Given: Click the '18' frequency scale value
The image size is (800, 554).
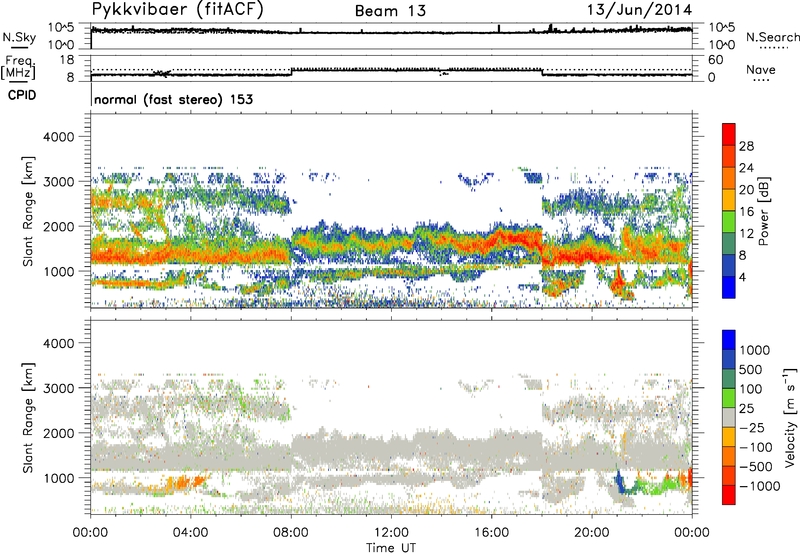Looking at the screenshot, I should click(66, 60).
